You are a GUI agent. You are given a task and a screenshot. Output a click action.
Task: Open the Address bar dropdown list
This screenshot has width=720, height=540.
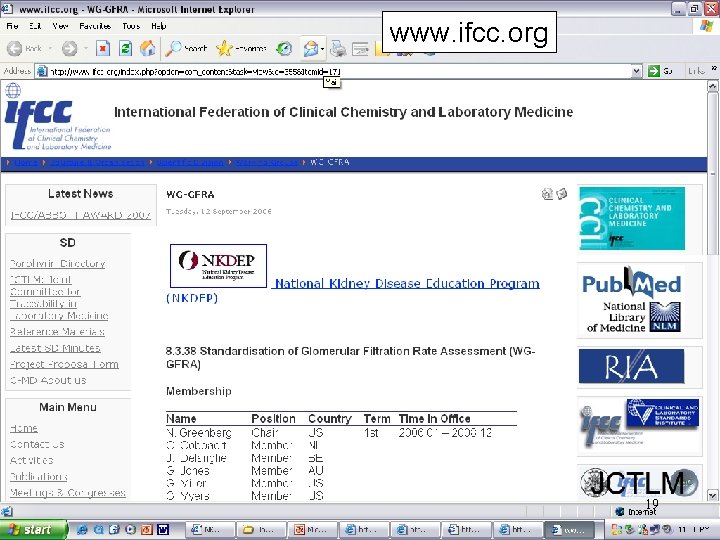pos(636,71)
